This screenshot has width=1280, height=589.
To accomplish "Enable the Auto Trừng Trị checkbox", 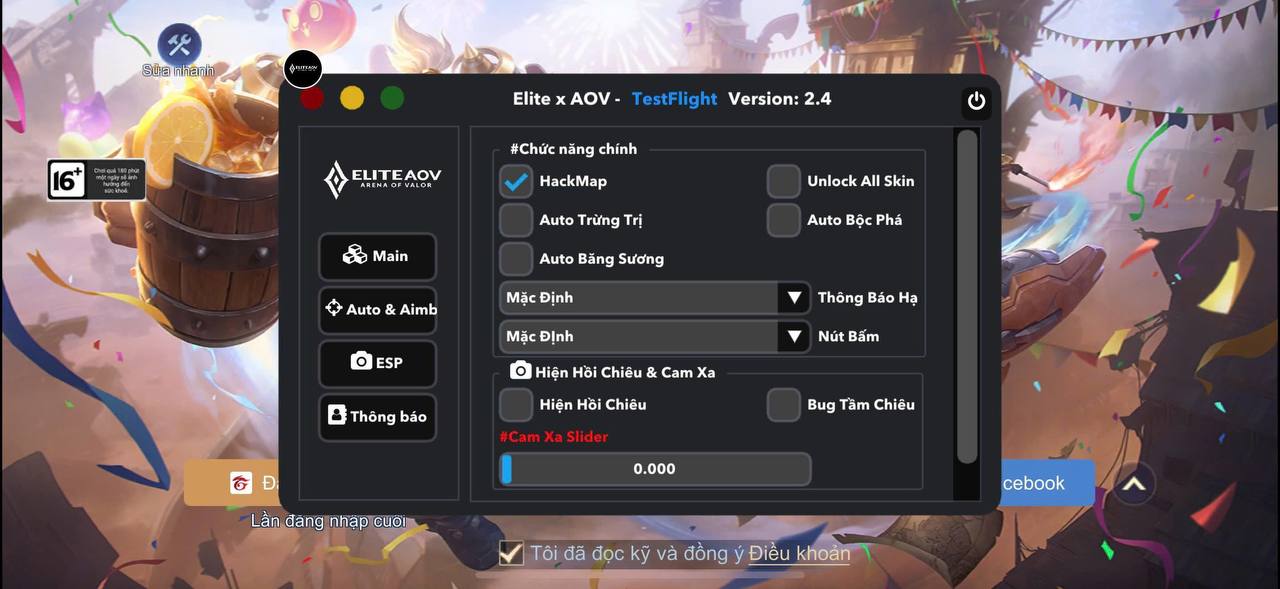I will tap(516, 220).
